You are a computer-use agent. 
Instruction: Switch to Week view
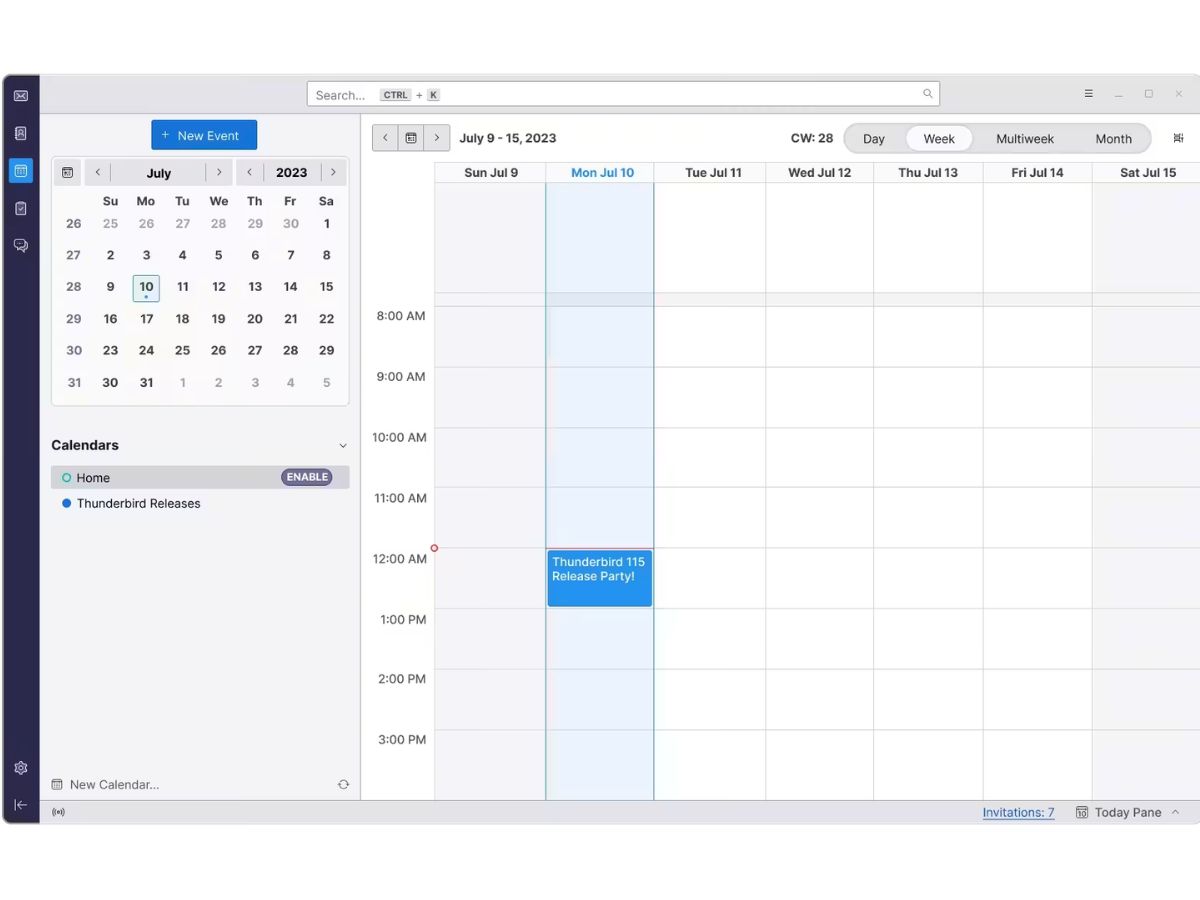pyautogui.click(x=939, y=139)
